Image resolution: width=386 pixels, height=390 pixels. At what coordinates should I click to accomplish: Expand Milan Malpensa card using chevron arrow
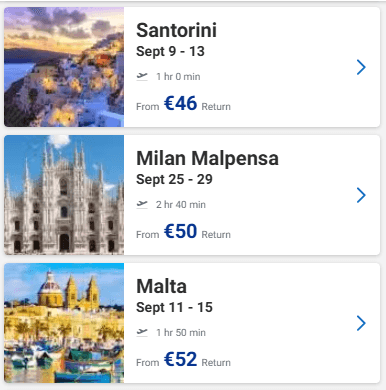pos(361,195)
